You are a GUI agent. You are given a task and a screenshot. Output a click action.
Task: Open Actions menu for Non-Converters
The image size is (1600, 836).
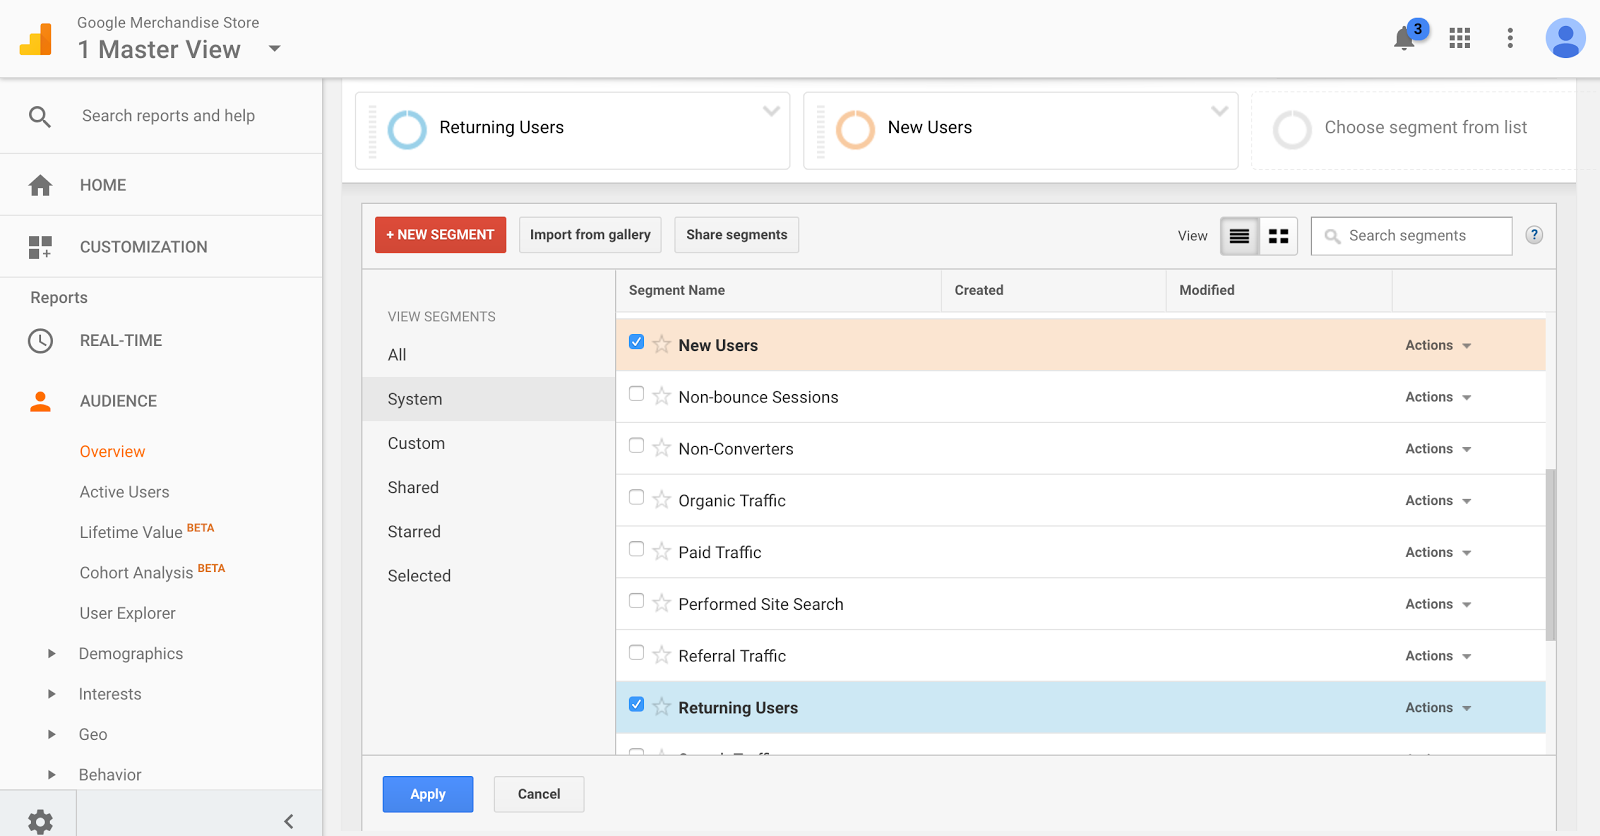(x=1438, y=449)
